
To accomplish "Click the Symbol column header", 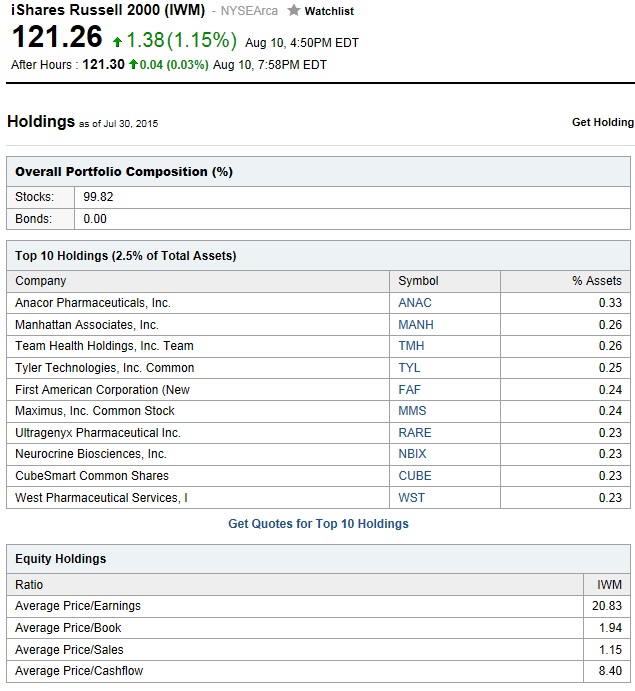I will (418, 281).
